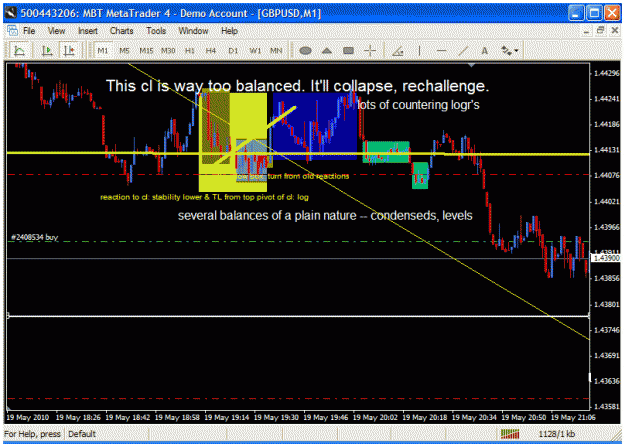Open the View menu
Screen dimensions: 625x444
point(57,31)
